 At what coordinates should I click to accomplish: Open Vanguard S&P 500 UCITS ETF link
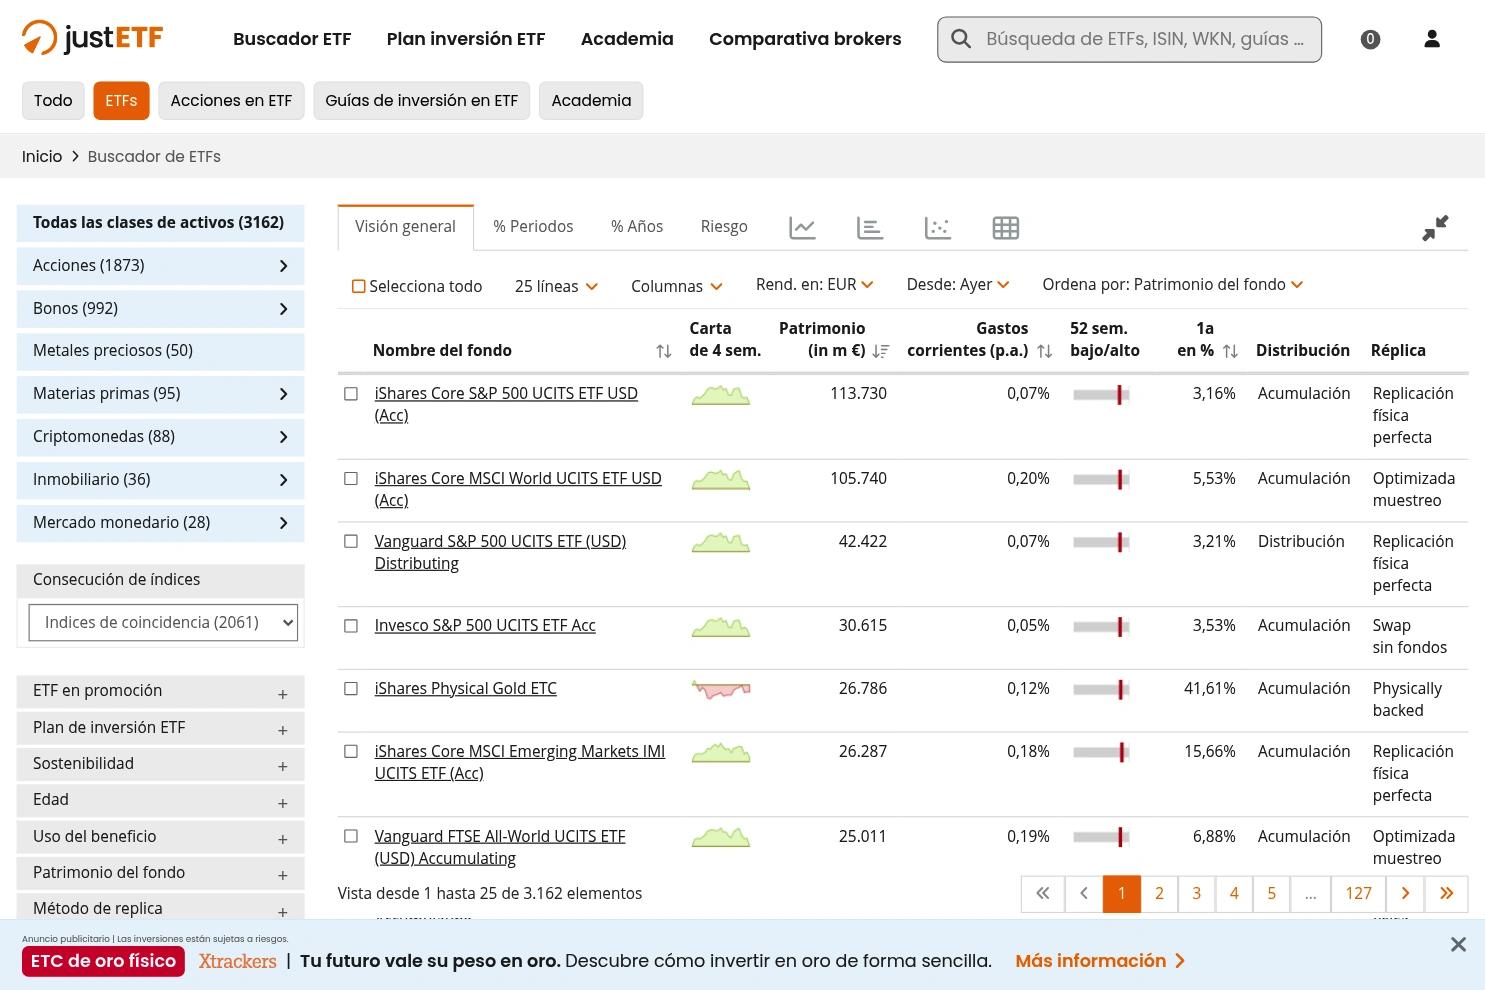point(500,552)
